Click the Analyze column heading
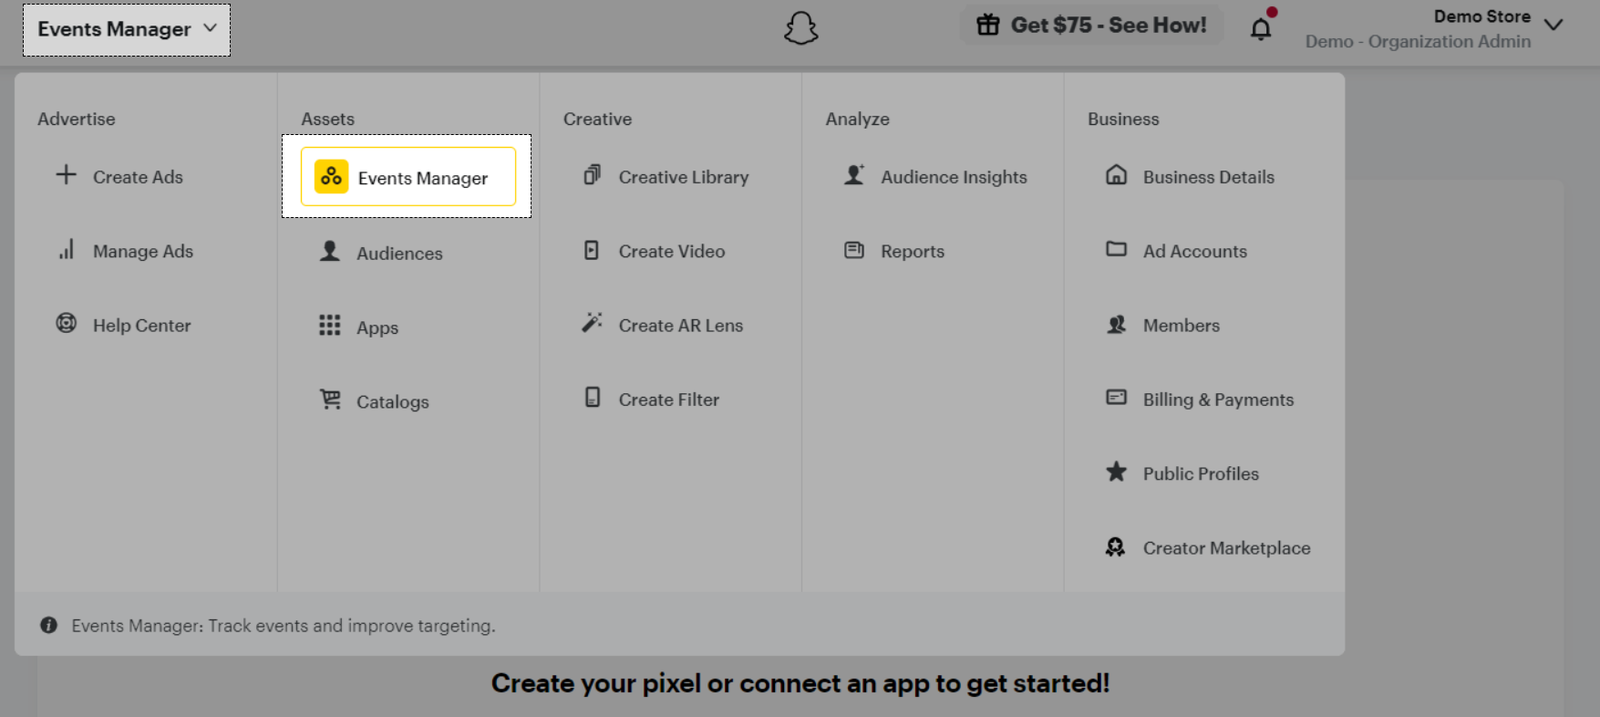The image size is (1600, 717). (x=857, y=119)
